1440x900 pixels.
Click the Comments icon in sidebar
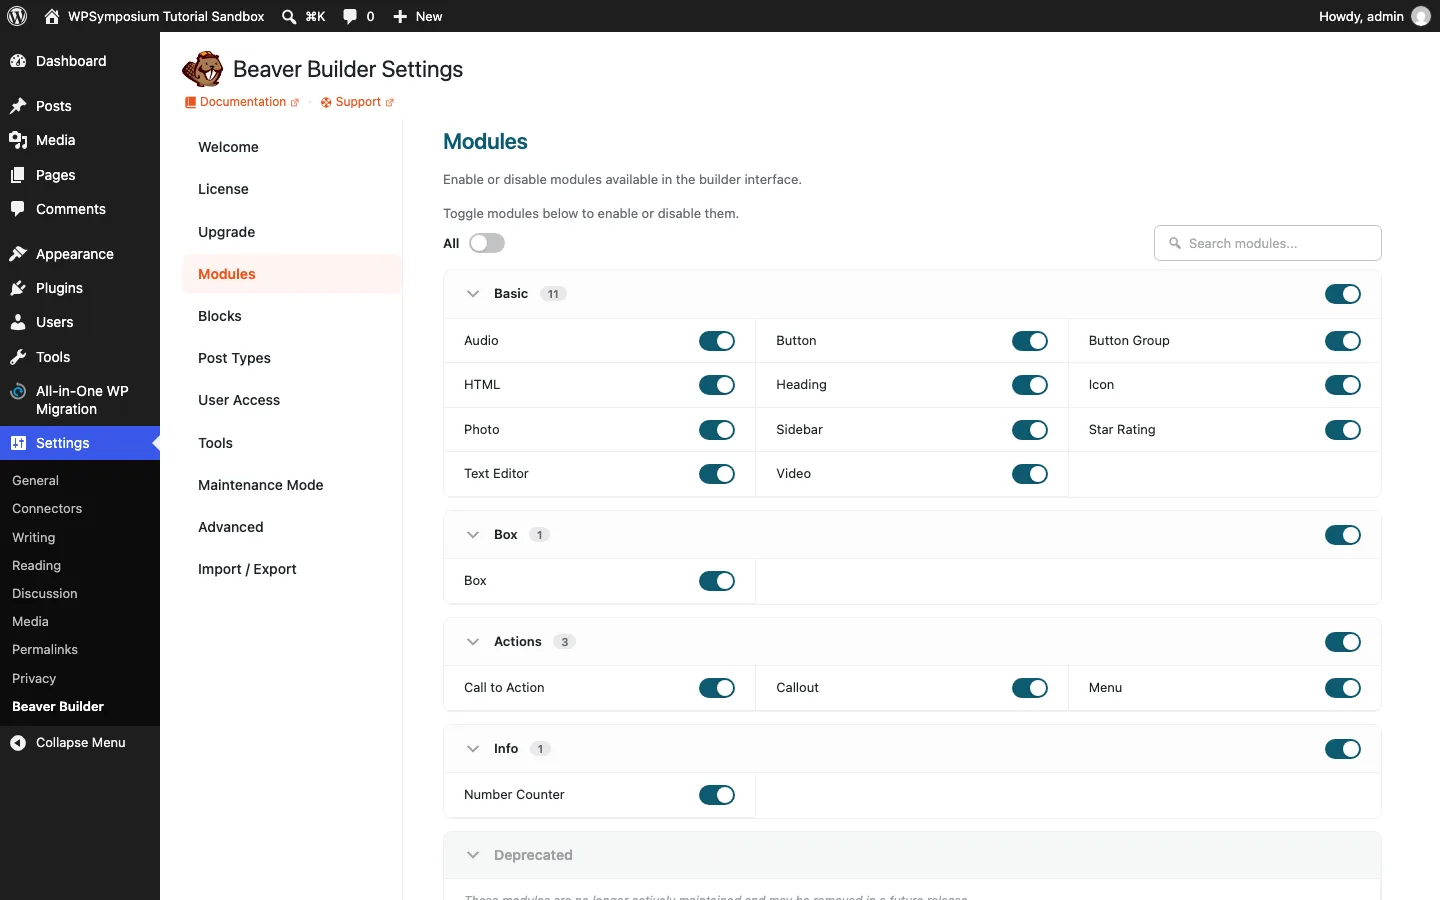18,209
